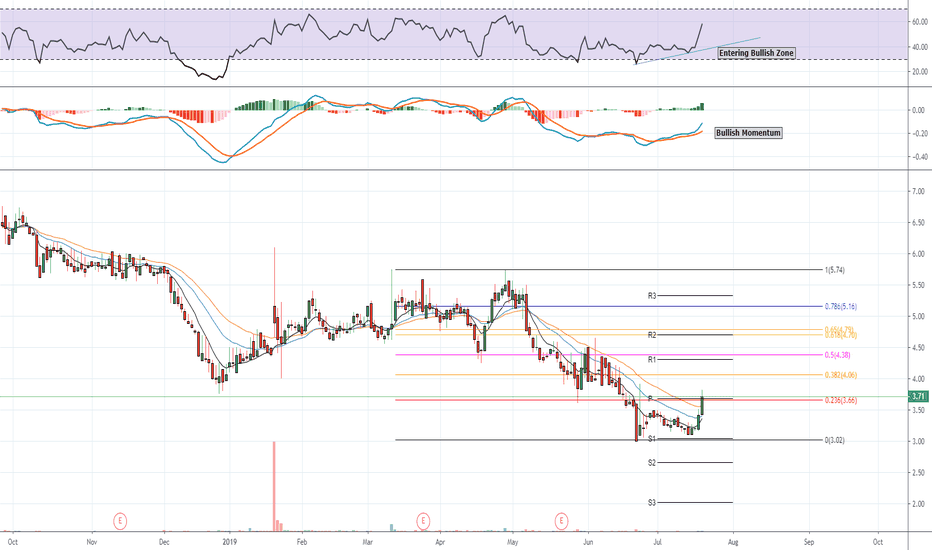Click the S1 pivot support label
Screen dimensions: 932x550
(x=652, y=439)
